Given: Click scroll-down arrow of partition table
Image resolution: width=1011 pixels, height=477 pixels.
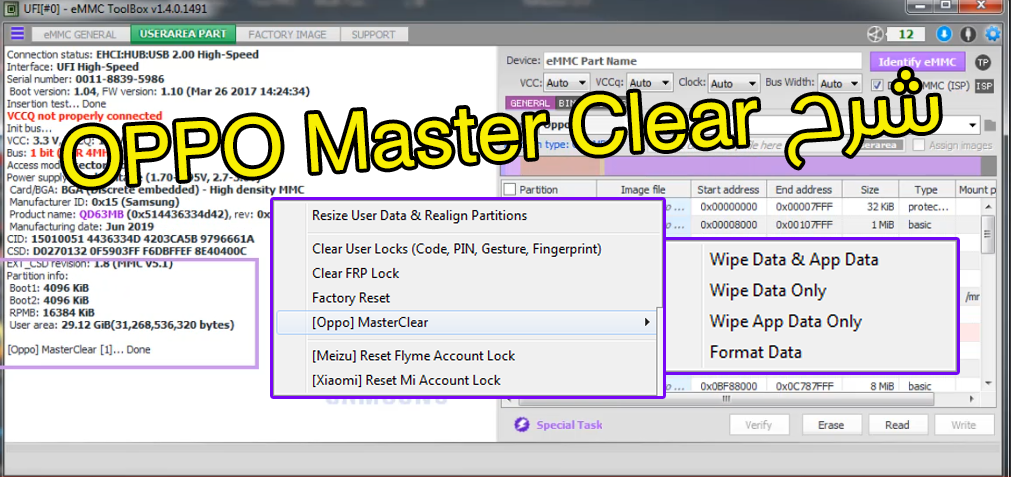Looking at the screenshot, I should [x=988, y=384].
